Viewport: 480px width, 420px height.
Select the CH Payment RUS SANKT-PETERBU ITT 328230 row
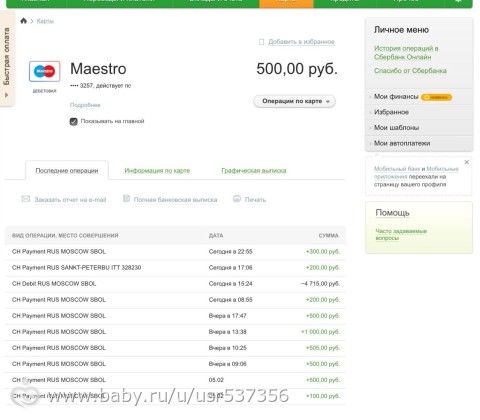click(175, 268)
